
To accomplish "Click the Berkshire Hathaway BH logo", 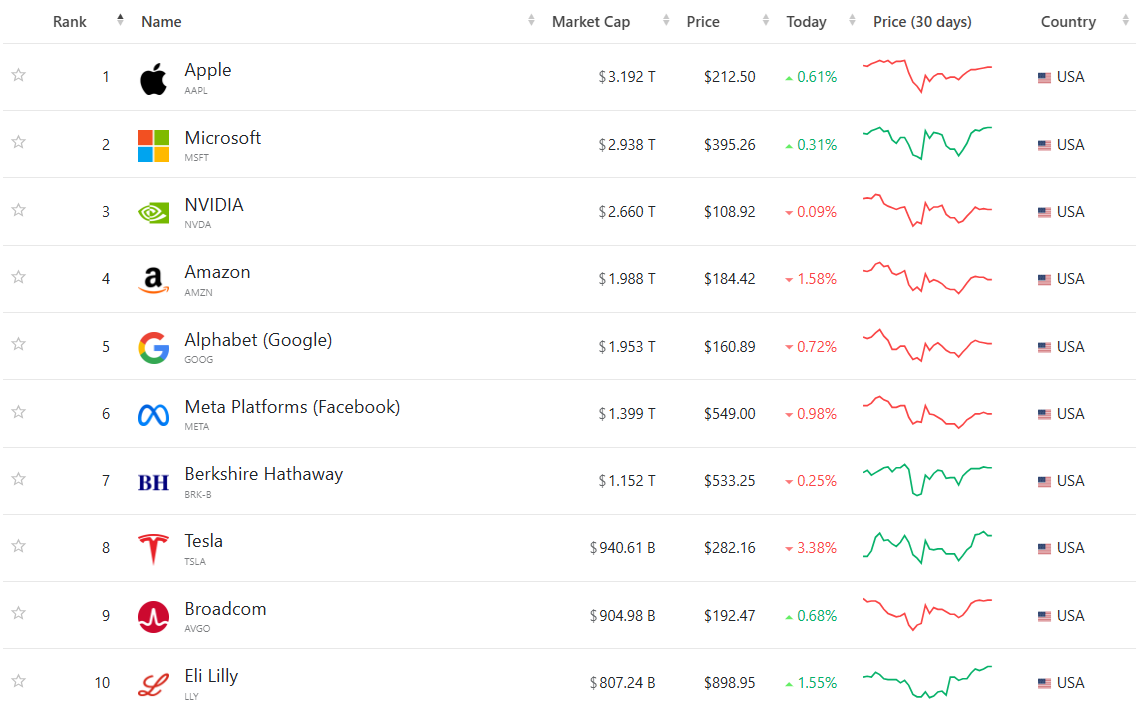I will (x=154, y=483).
